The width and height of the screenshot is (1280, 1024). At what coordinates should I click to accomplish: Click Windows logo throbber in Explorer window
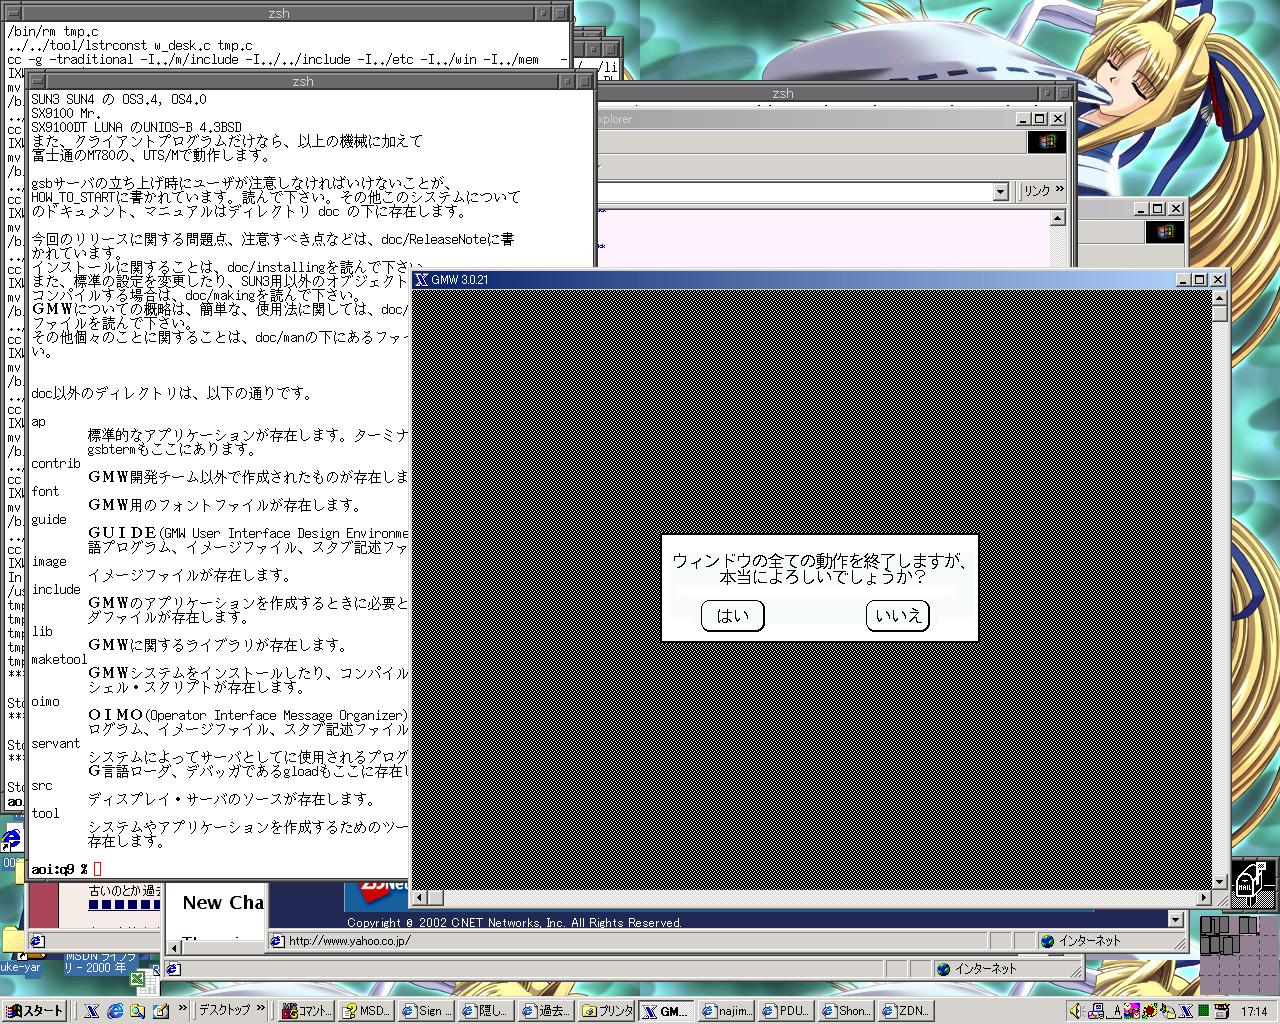[1047, 142]
